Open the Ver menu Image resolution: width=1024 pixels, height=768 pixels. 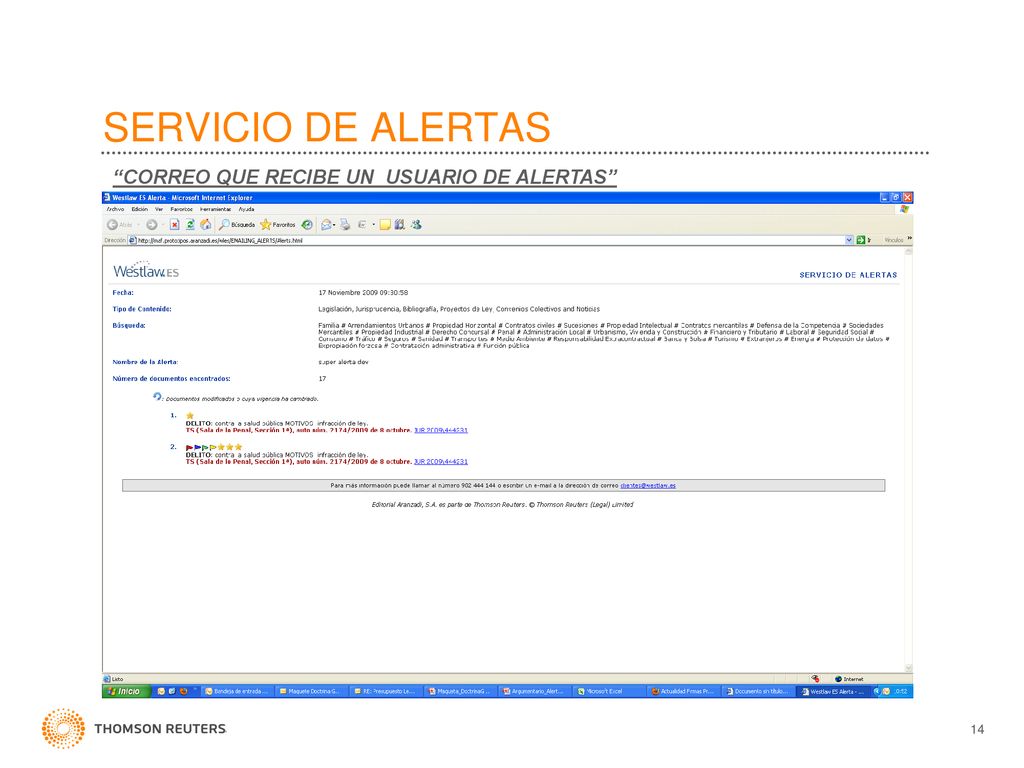click(159, 210)
